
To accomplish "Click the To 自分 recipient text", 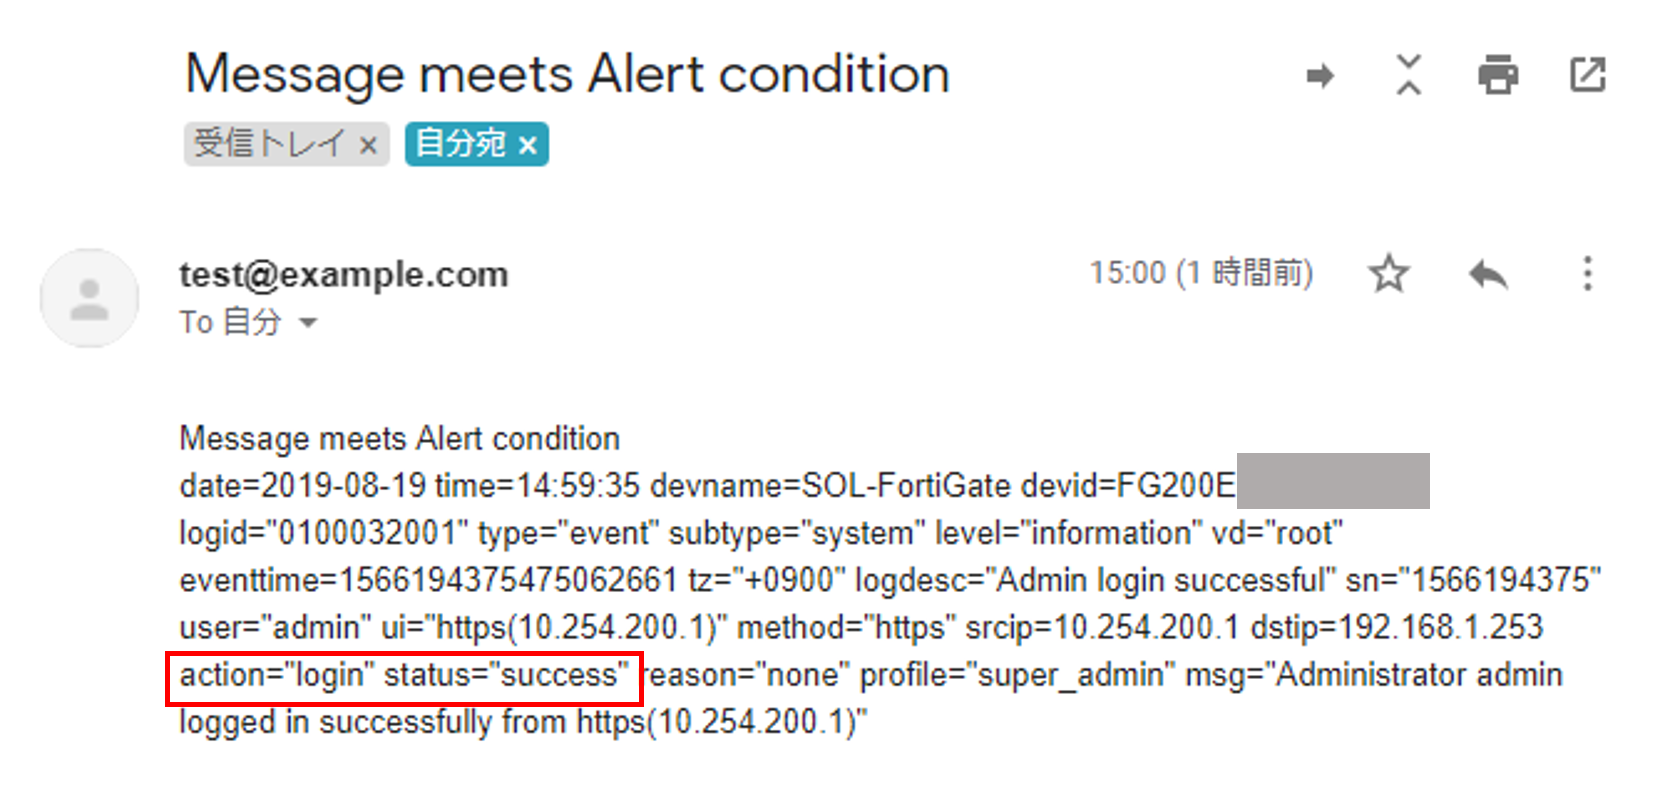I will click(230, 322).
